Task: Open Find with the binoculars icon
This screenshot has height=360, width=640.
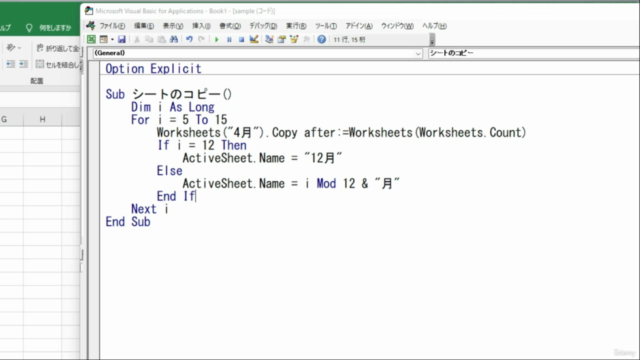Action: click(174, 39)
